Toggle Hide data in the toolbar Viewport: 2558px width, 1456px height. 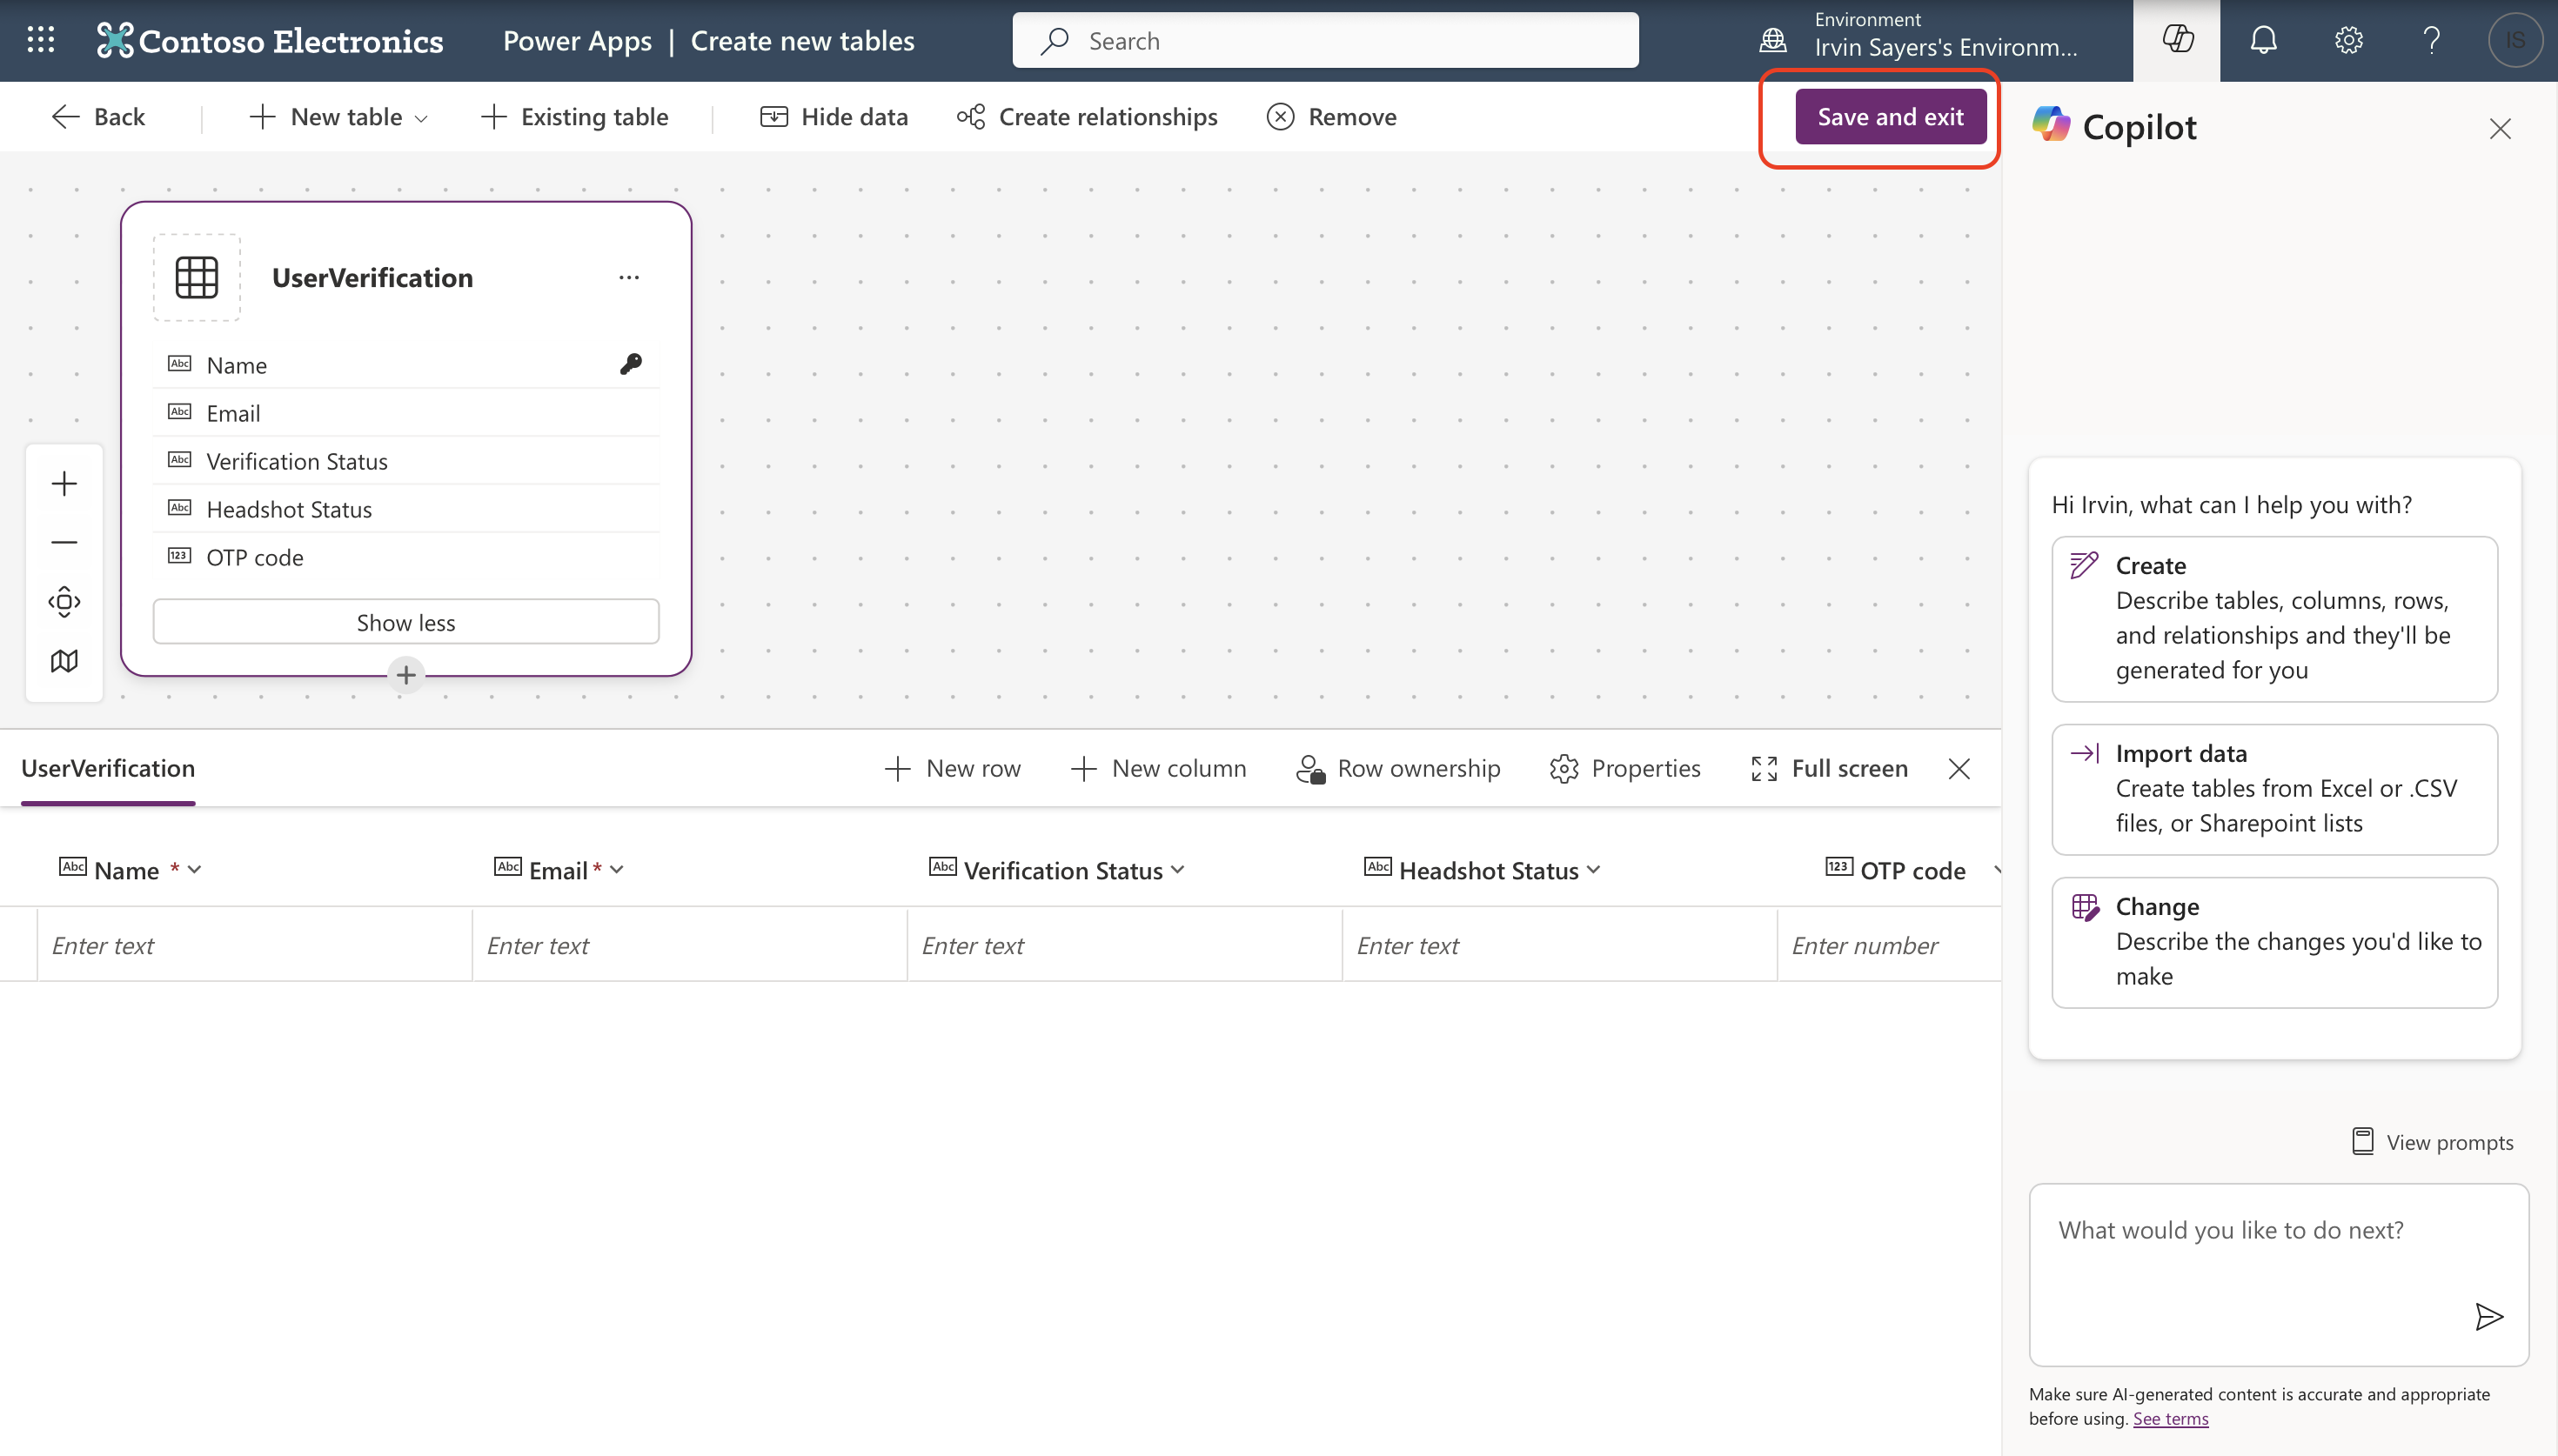coord(834,116)
